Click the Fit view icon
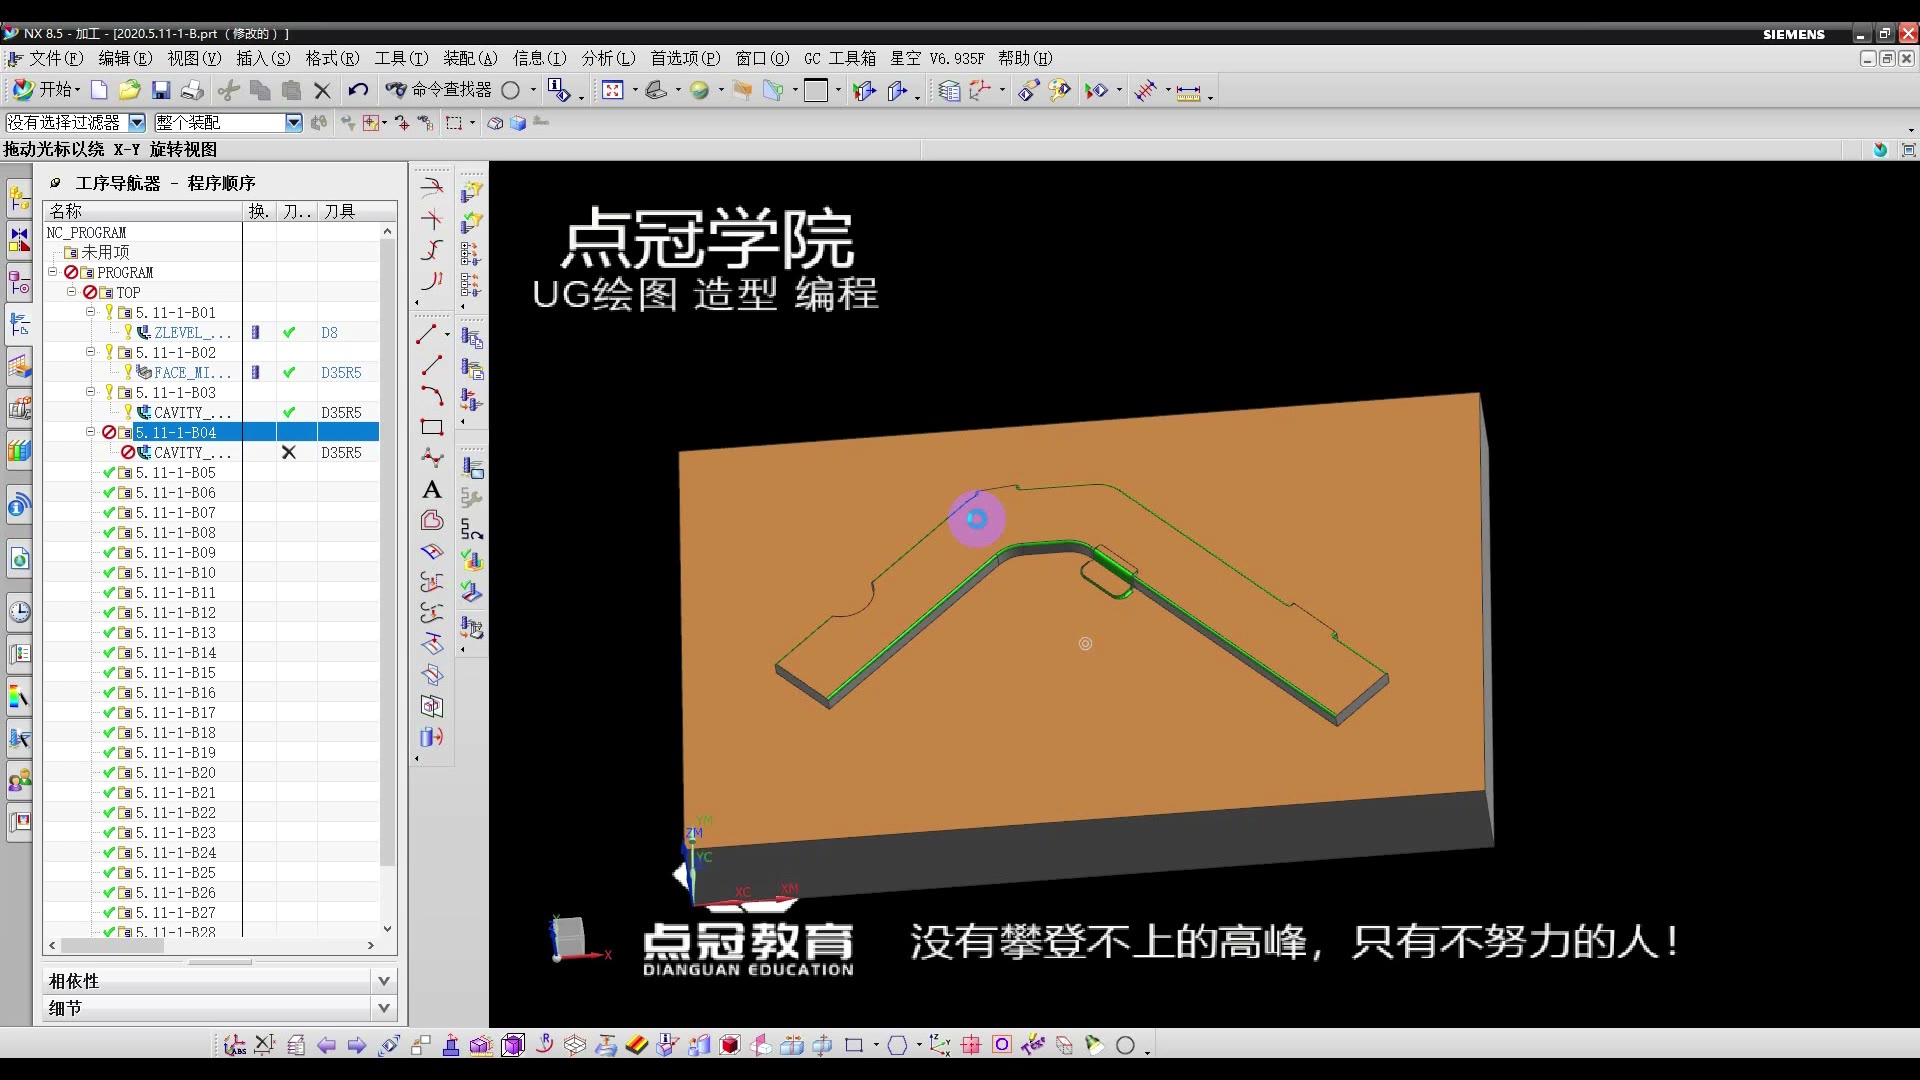The image size is (1920, 1080). [612, 91]
